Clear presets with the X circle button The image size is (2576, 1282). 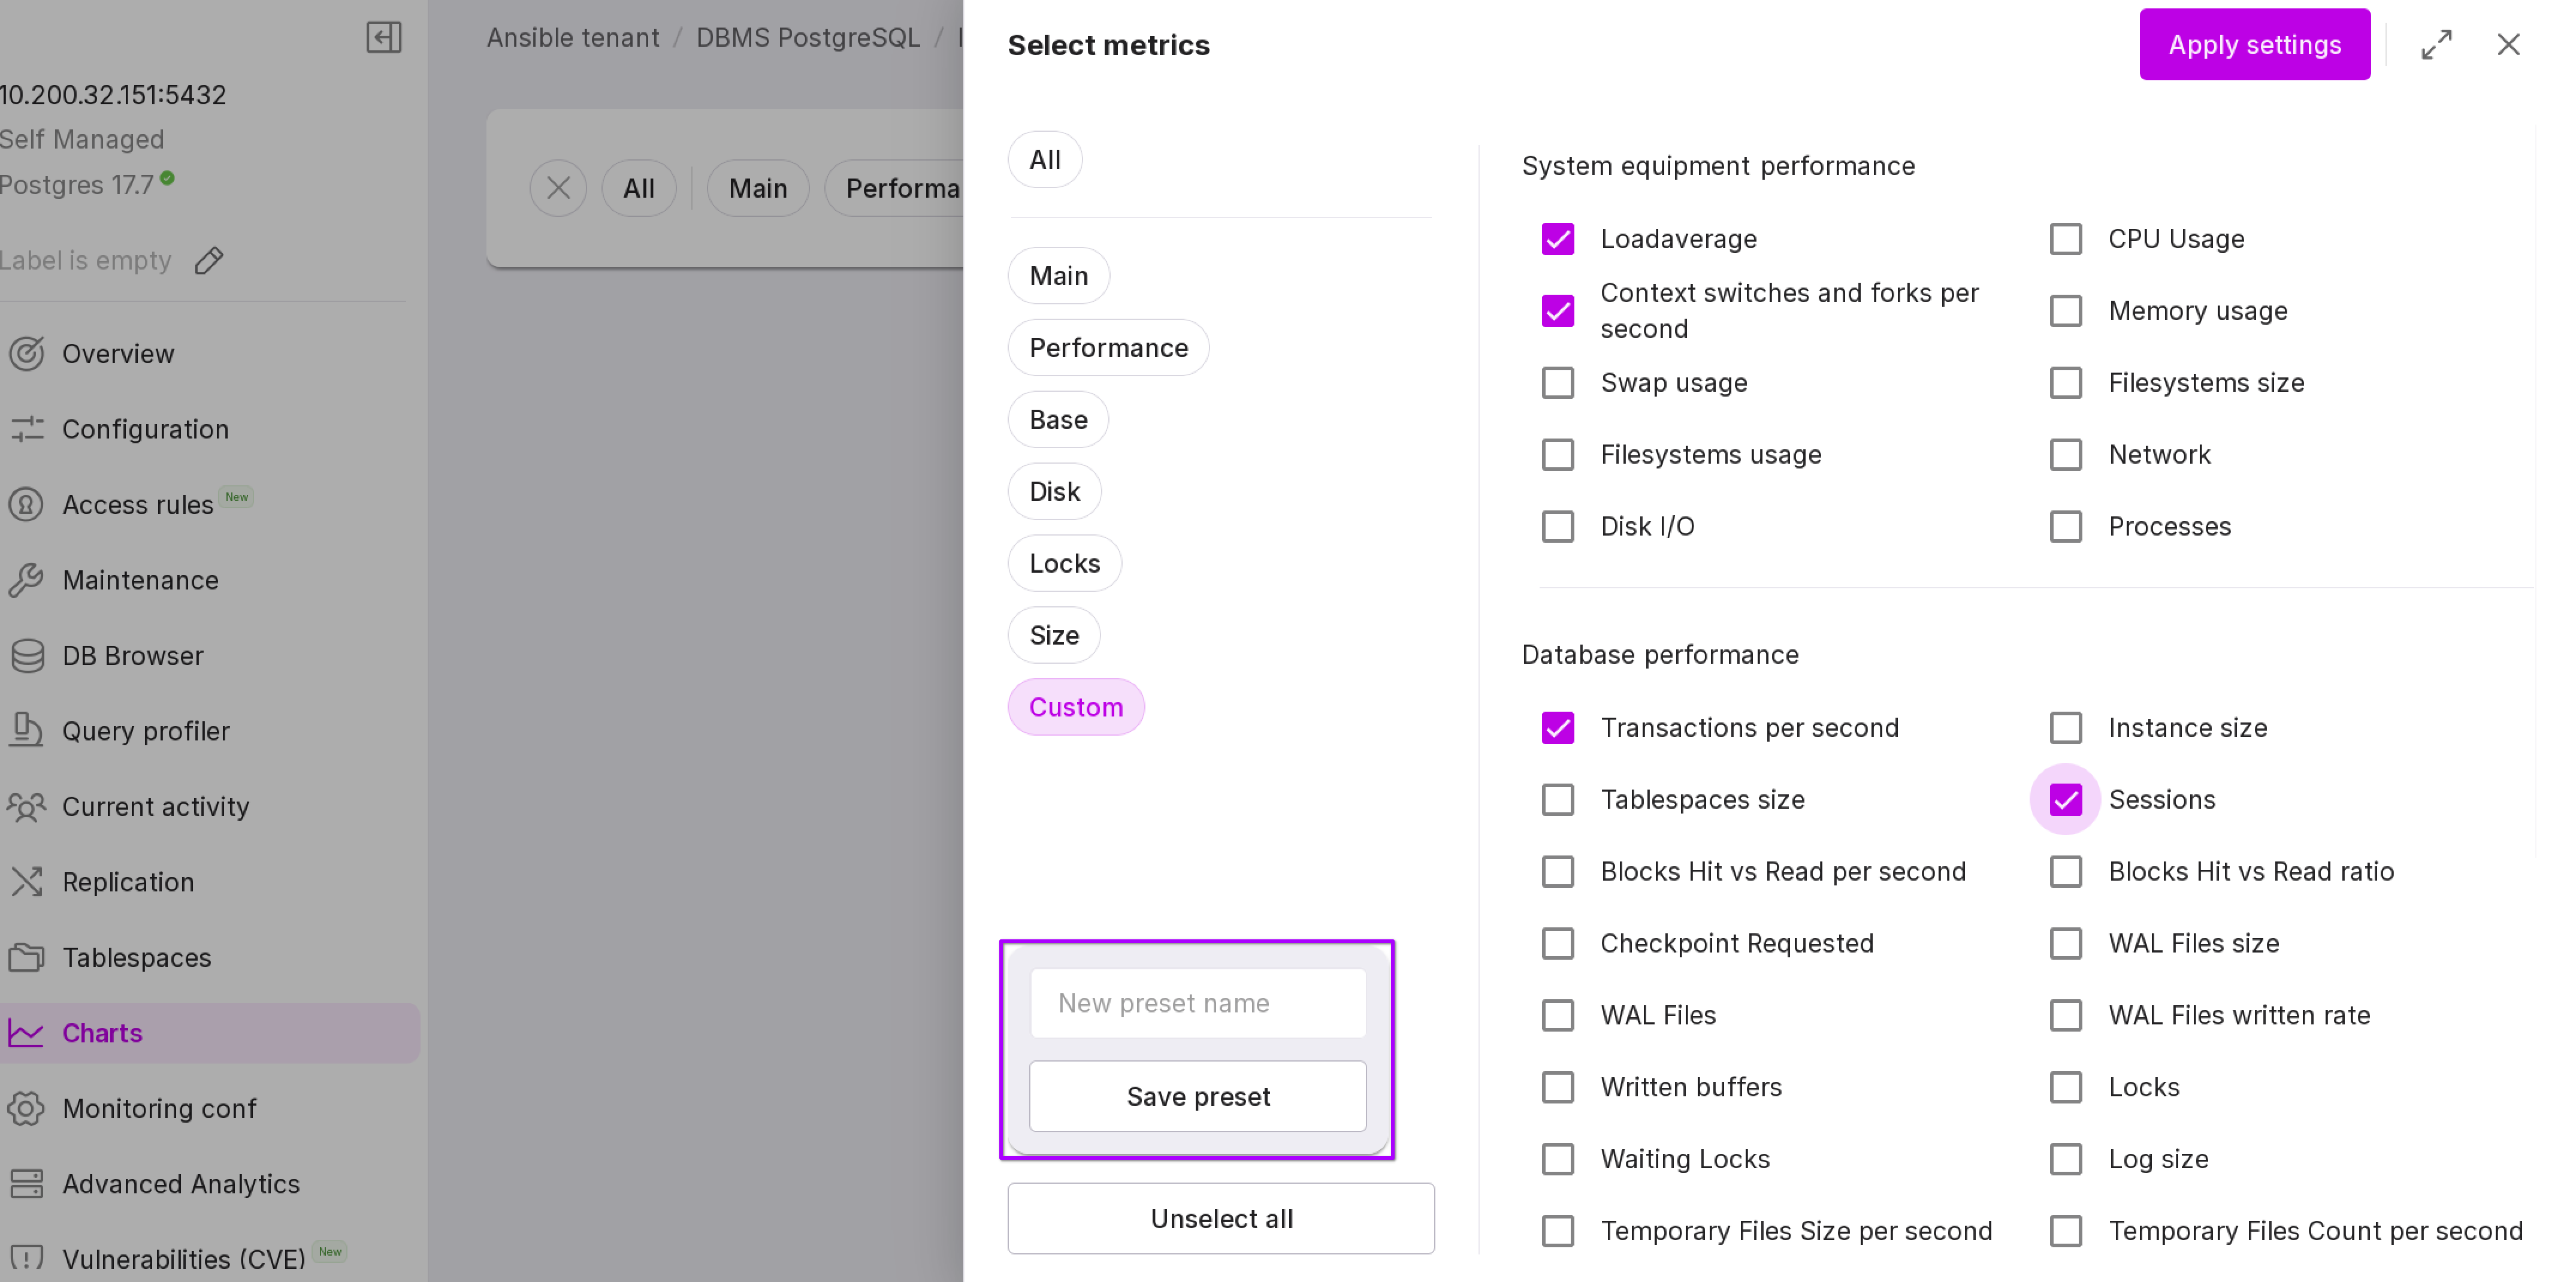pos(558,188)
